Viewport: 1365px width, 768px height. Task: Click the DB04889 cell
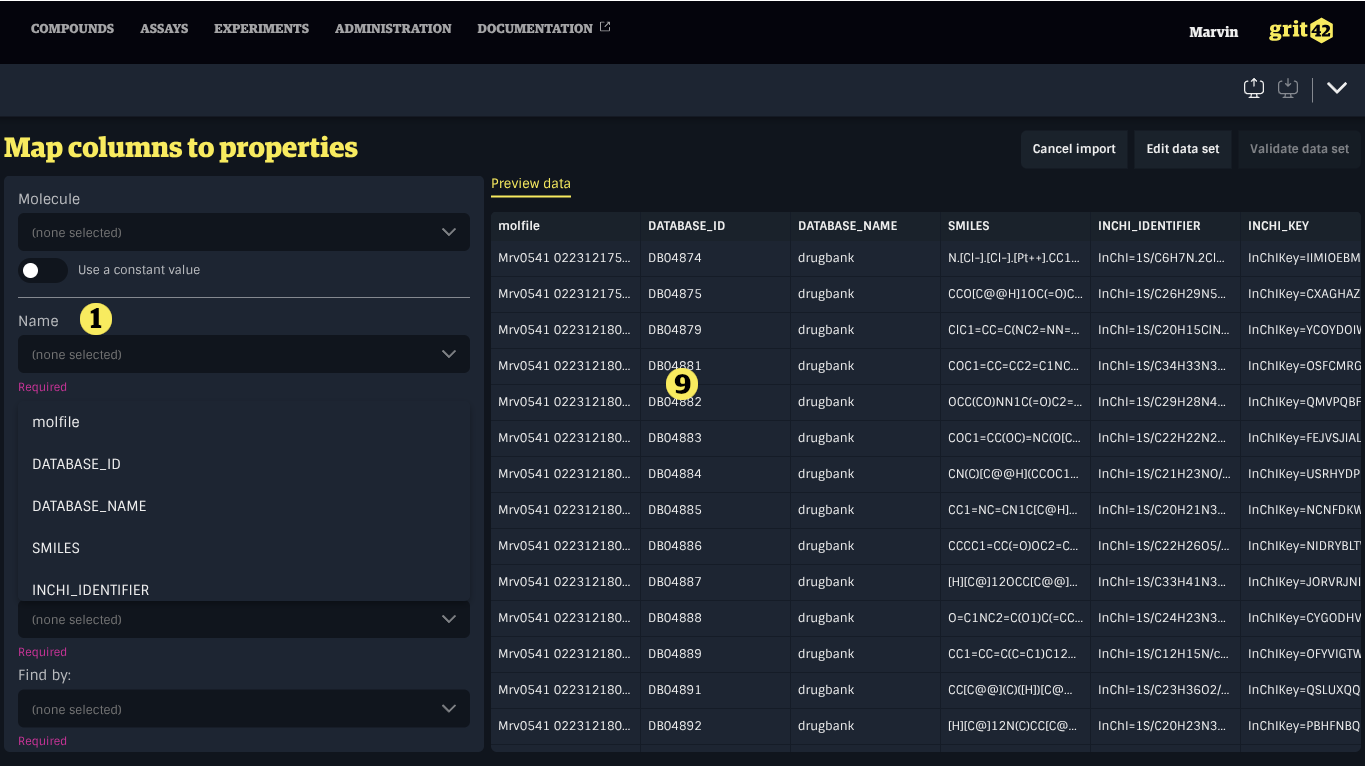pyautogui.click(x=715, y=654)
